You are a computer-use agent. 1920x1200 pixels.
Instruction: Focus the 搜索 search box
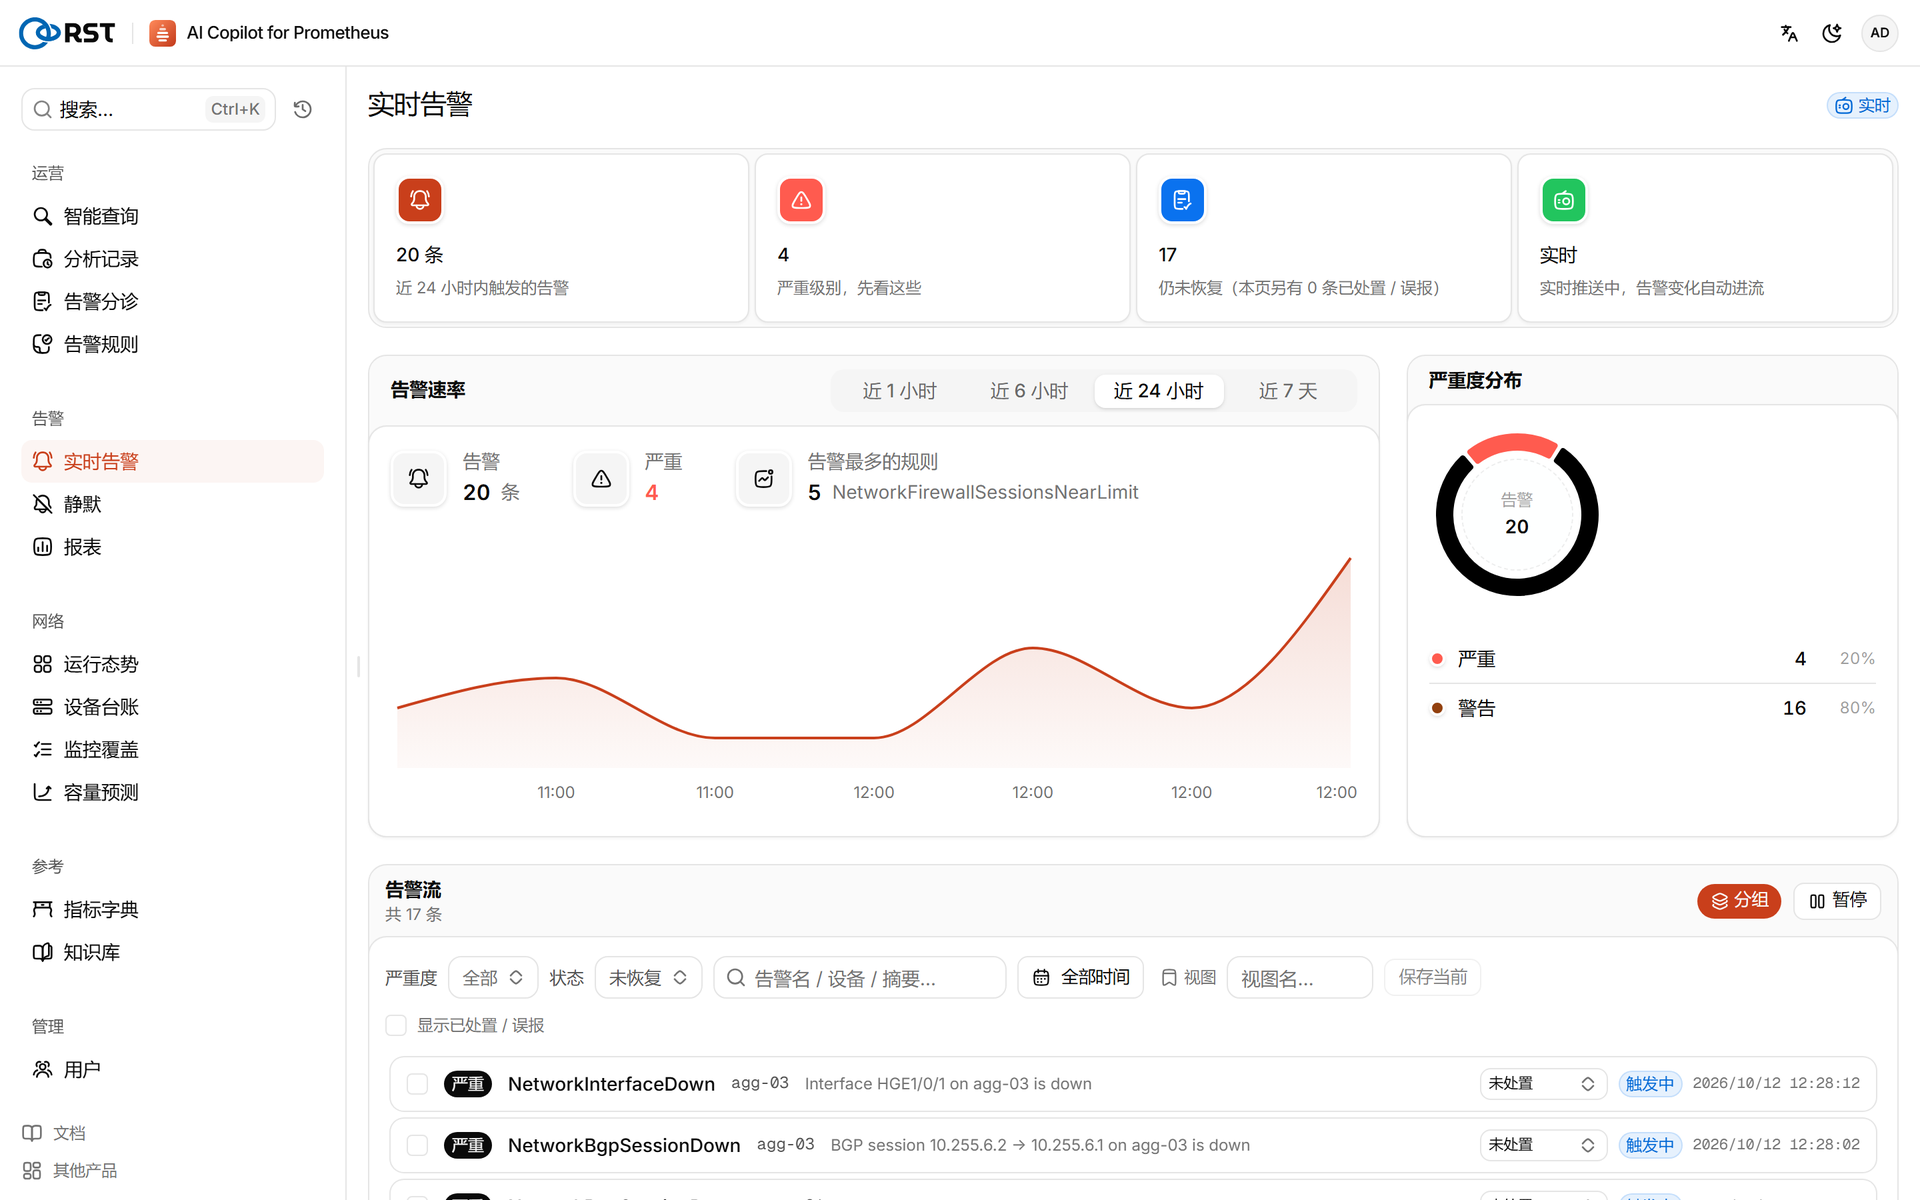(x=148, y=109)
